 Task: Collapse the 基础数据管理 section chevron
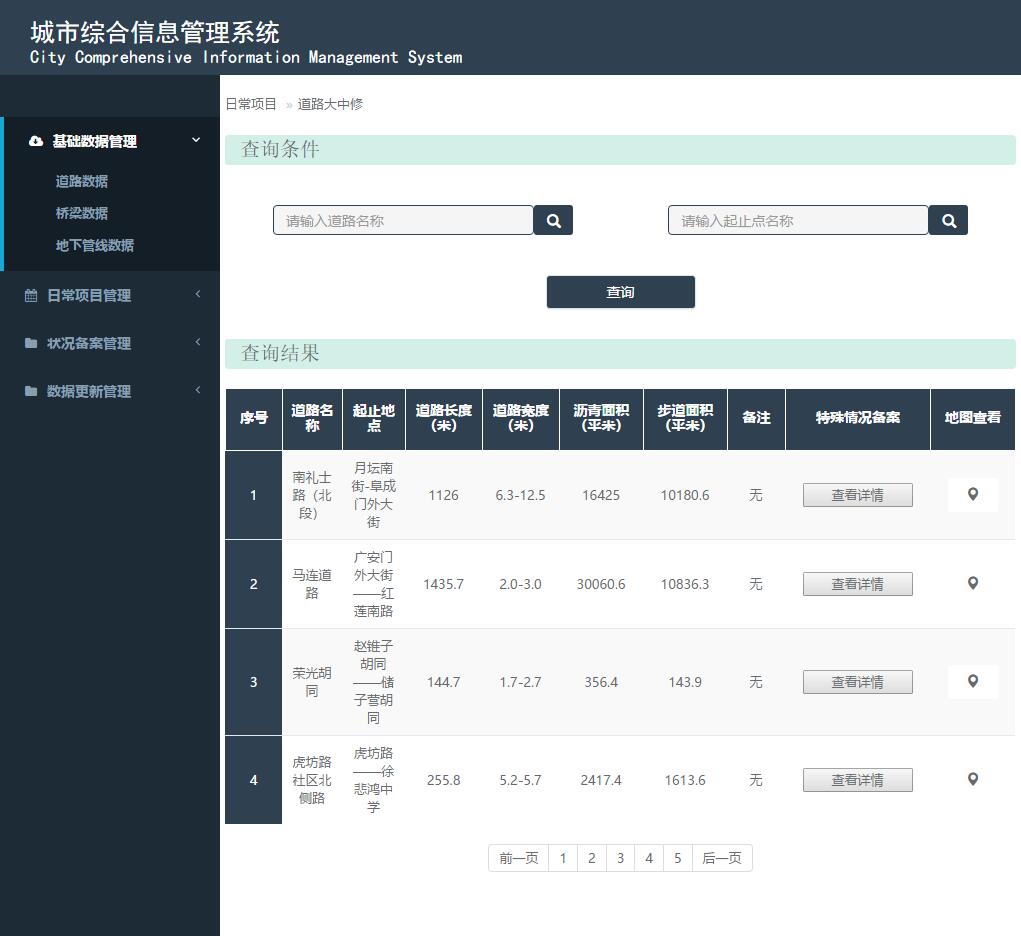[x=196, y=141]
